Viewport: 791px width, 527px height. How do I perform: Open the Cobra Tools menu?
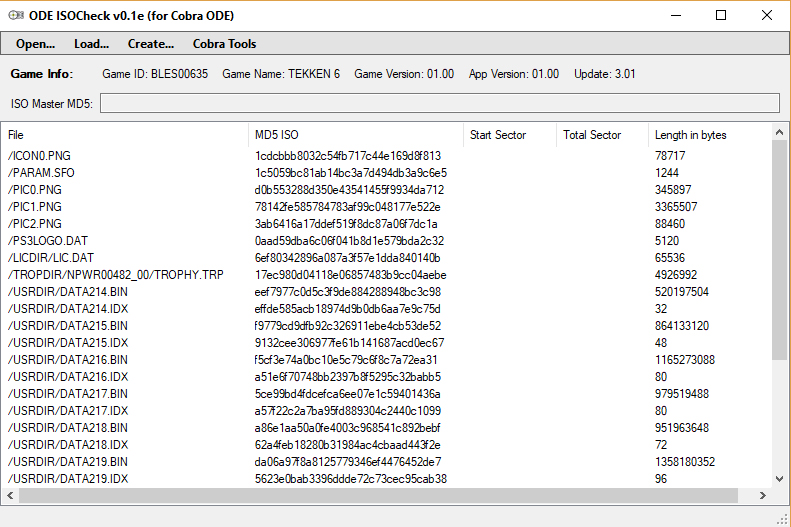(224, 44)
